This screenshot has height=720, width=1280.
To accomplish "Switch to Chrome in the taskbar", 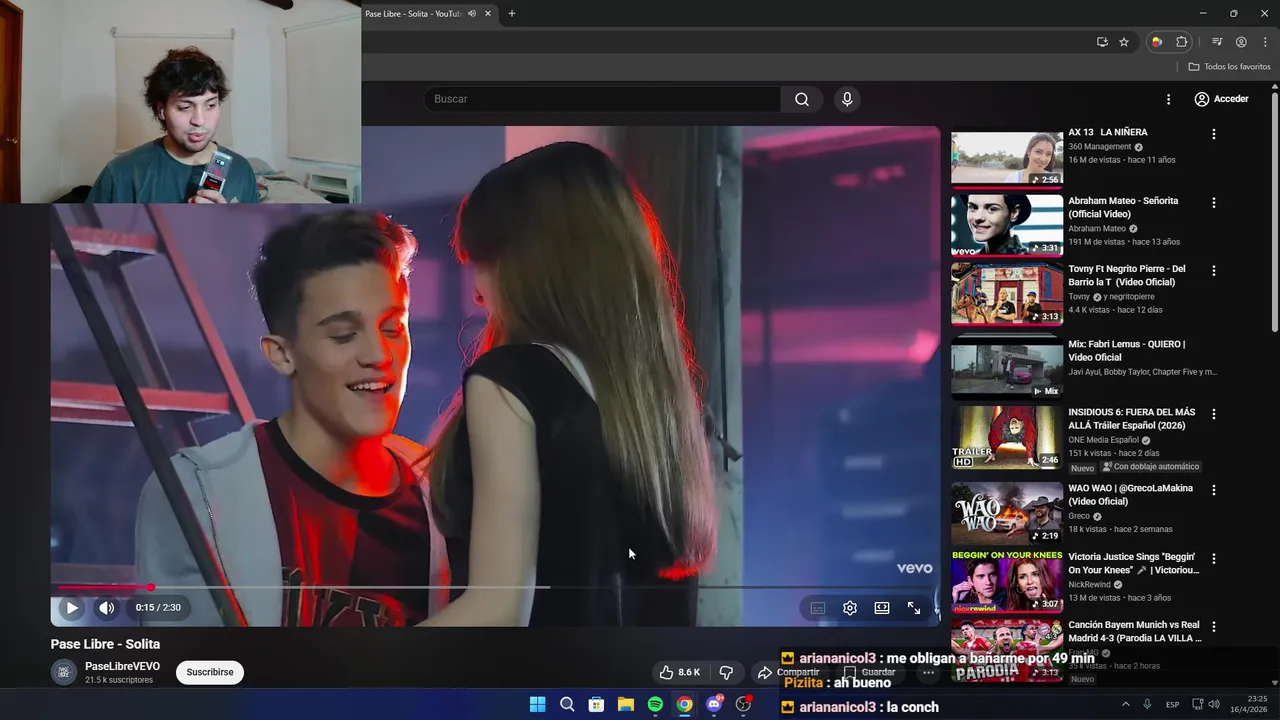I will pos(684,705).
